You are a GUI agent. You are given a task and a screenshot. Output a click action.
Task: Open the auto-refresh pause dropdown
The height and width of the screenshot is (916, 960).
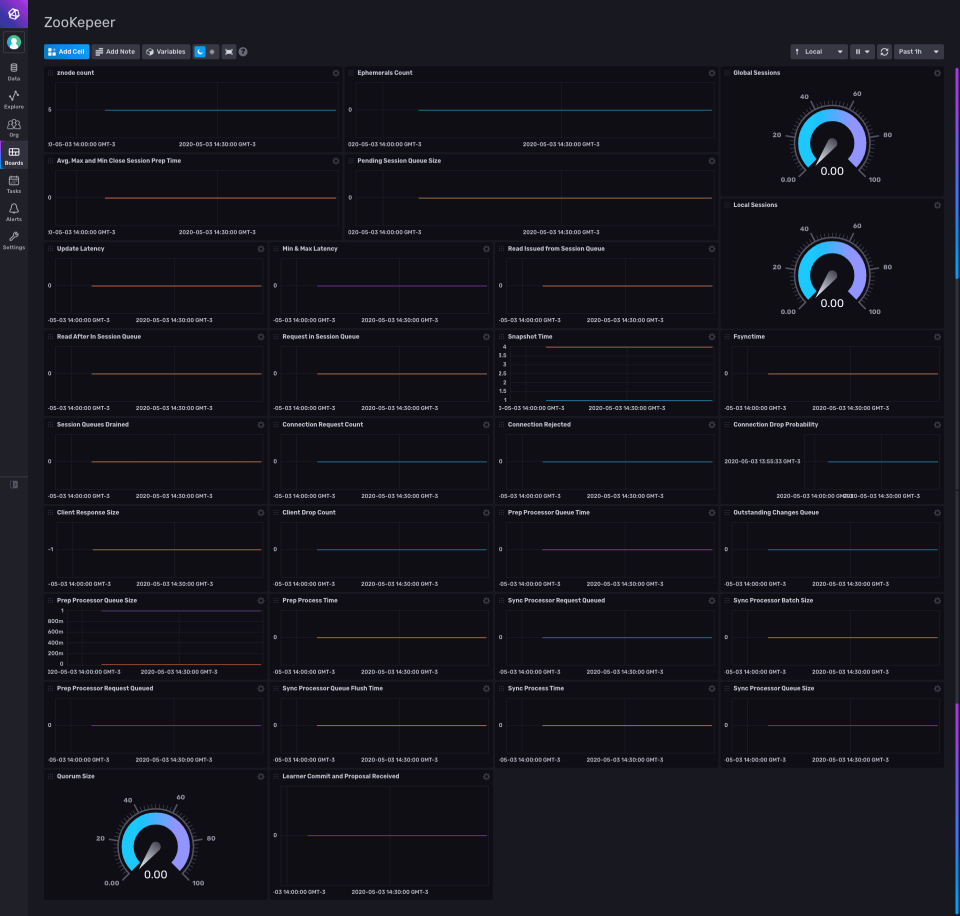click(861, 51)
